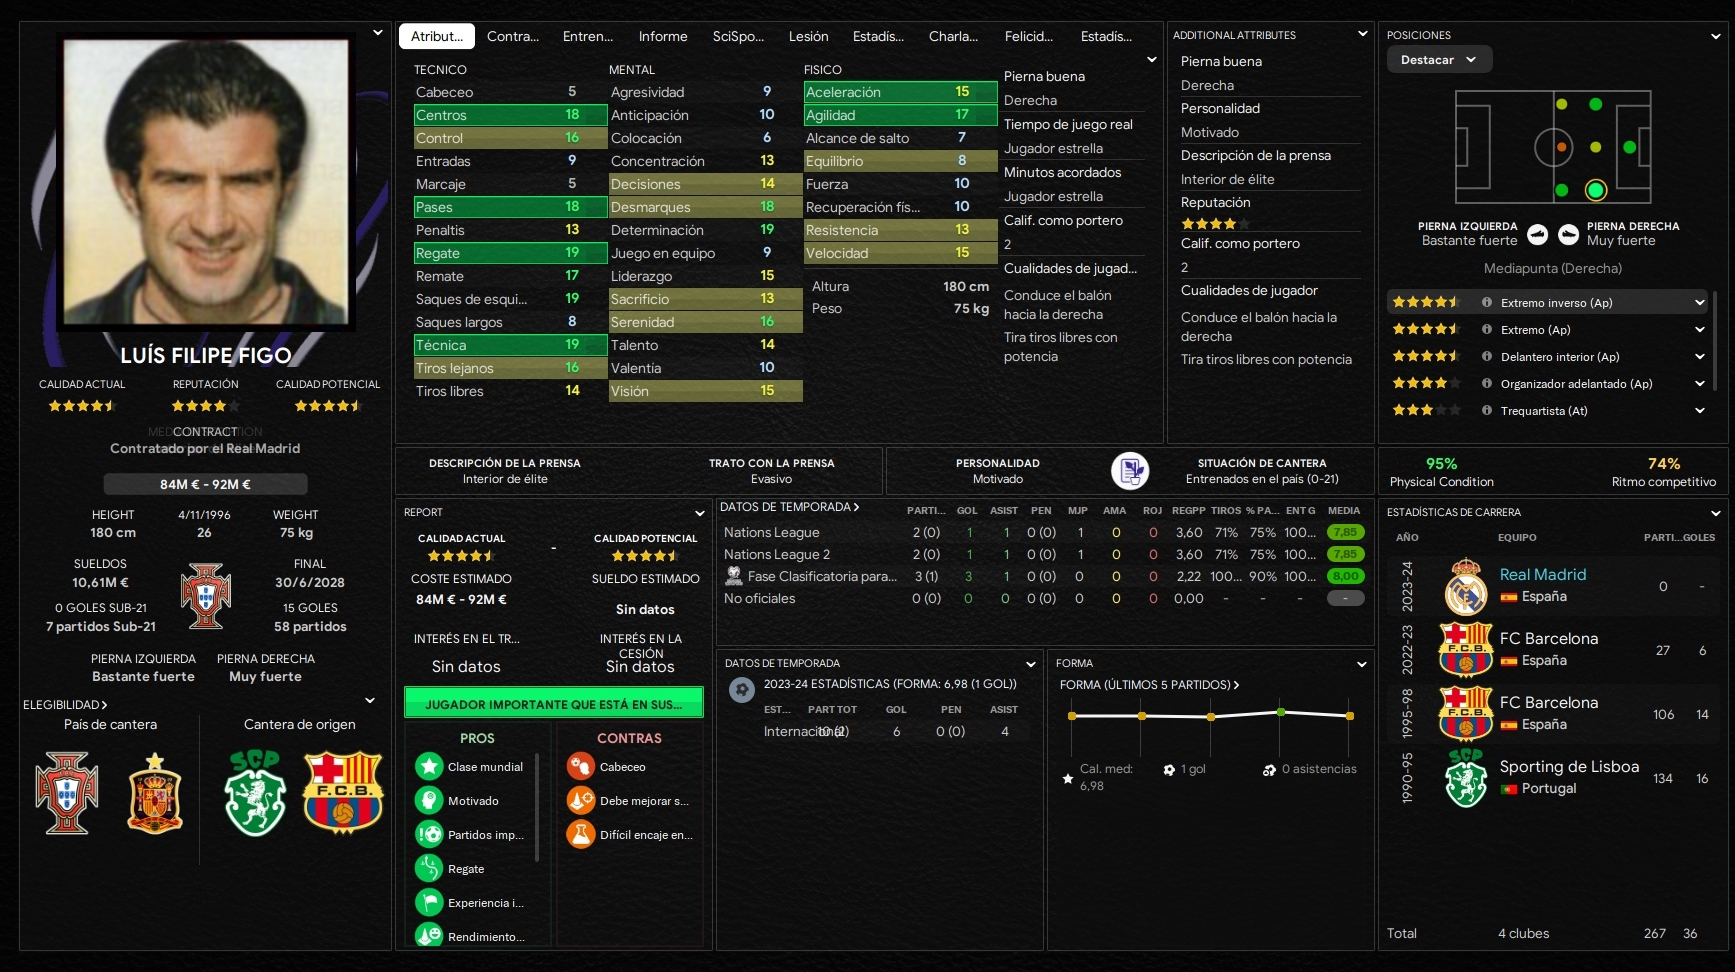
Task: Expand the Organizador adelantado (Ap) role row
Action: [1700, 384]
